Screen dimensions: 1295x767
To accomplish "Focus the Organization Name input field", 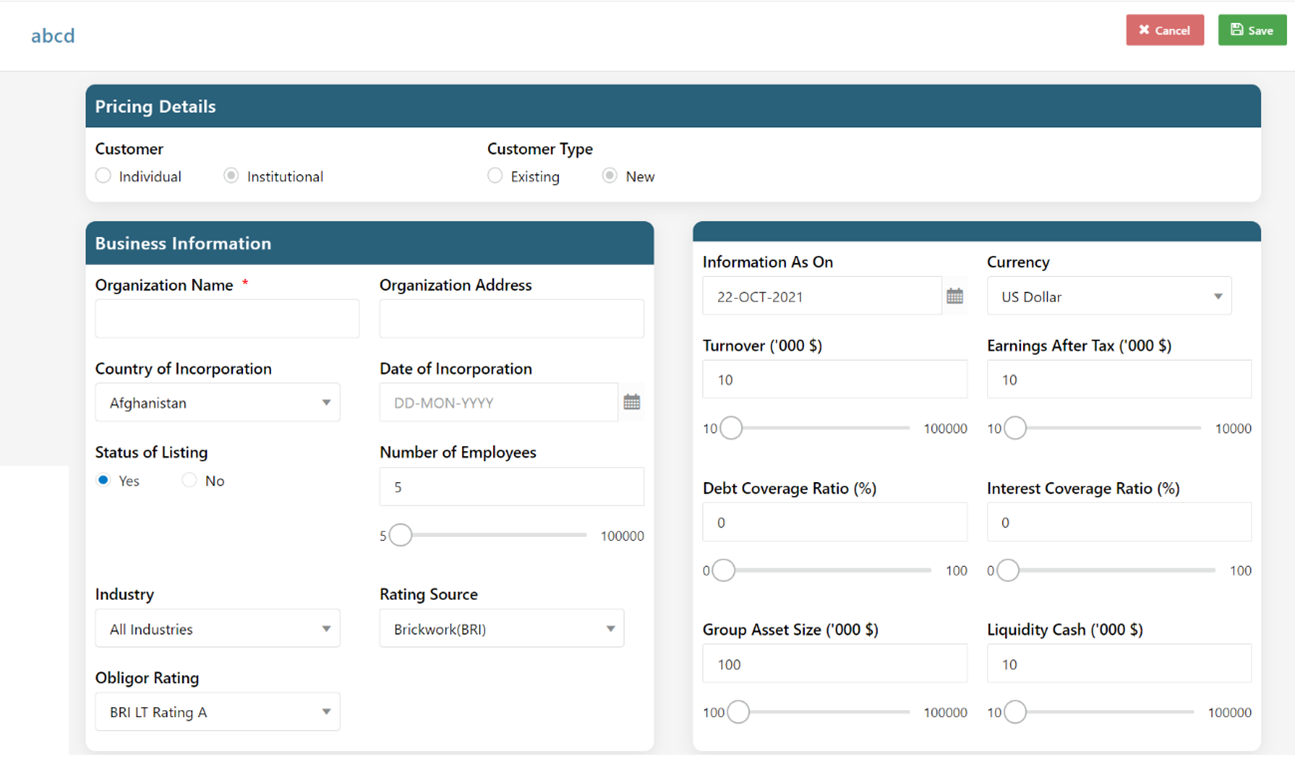I will click(x=227, y=319).
